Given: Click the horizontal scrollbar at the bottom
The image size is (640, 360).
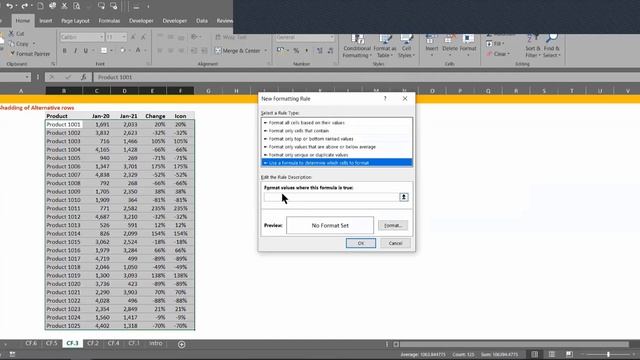Looking at the screenshot, I should (515, 344).
